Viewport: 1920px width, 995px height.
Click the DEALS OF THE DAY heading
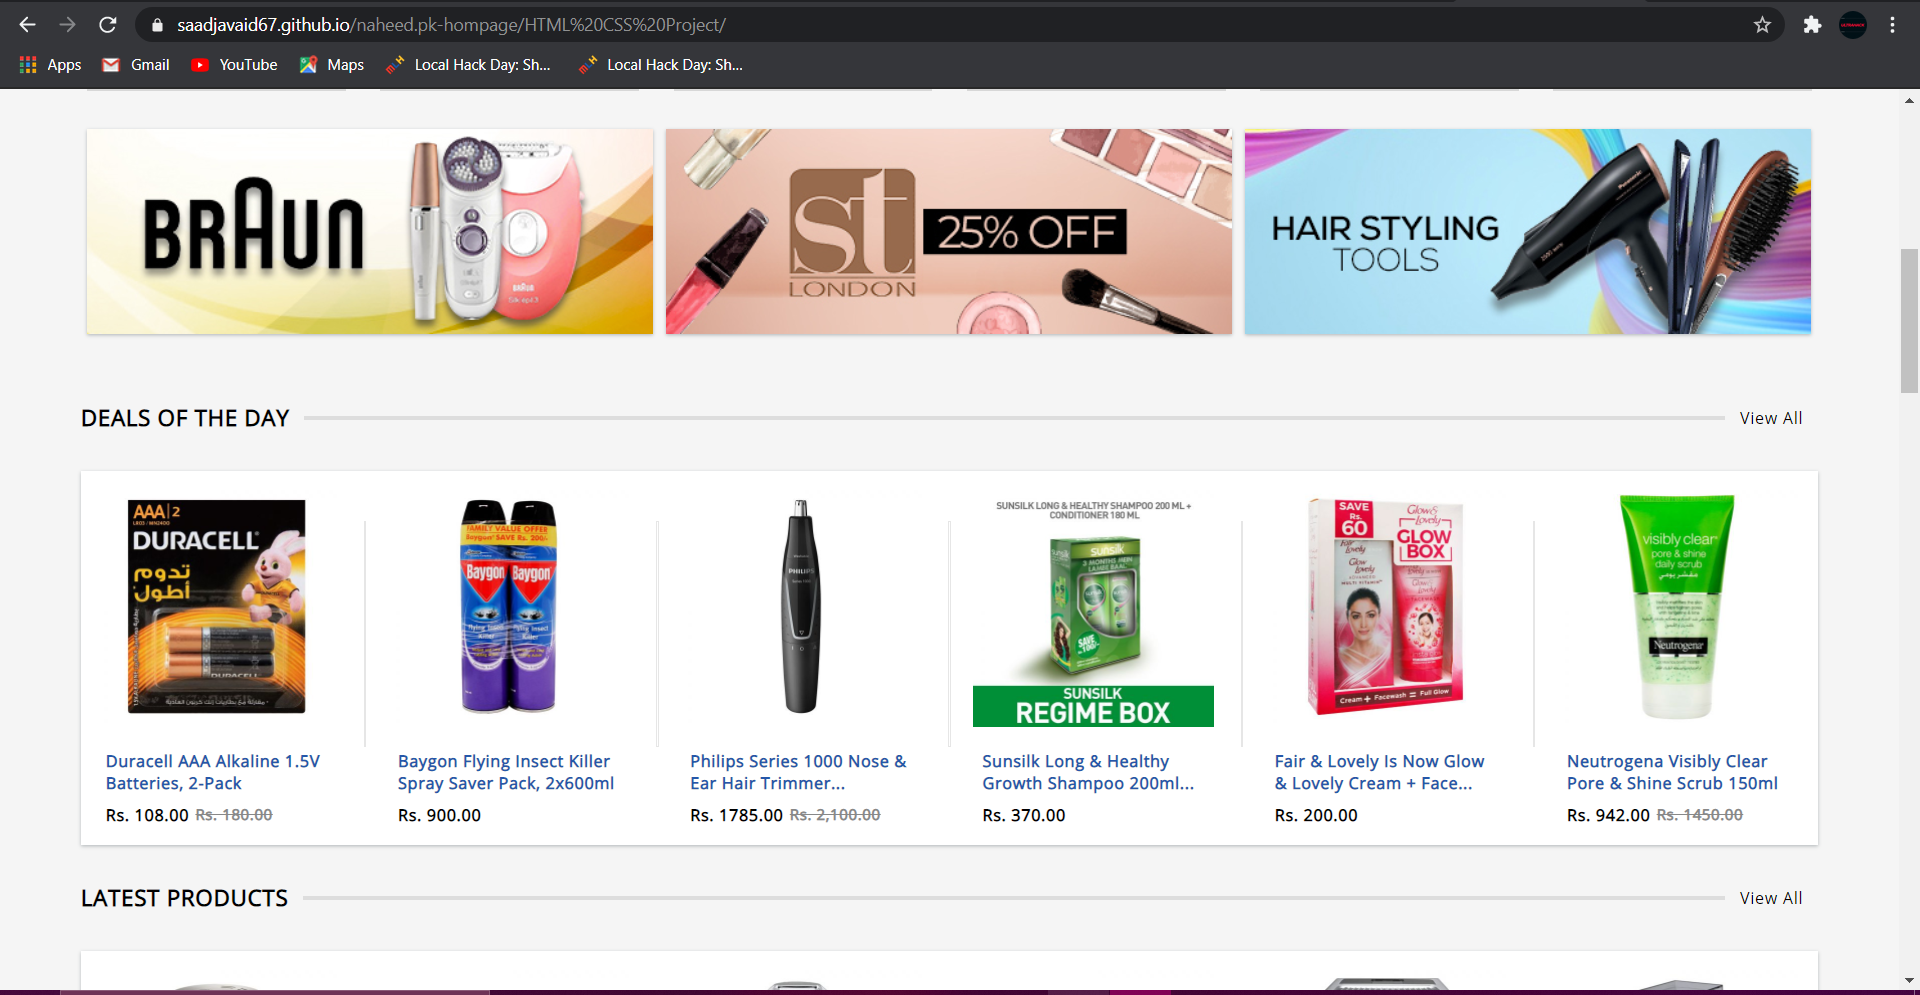(x=185, y=418)
